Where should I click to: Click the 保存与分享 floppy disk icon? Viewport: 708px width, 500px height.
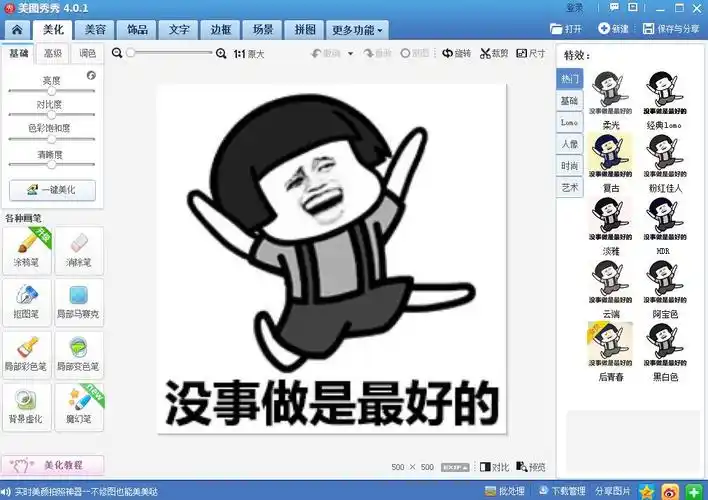pyautogui.click(x=648, y=29)
